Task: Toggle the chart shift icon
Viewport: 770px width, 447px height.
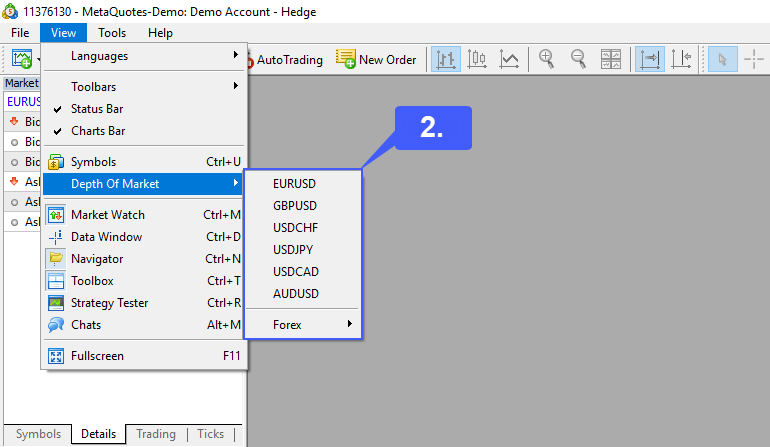Action: 681,59
